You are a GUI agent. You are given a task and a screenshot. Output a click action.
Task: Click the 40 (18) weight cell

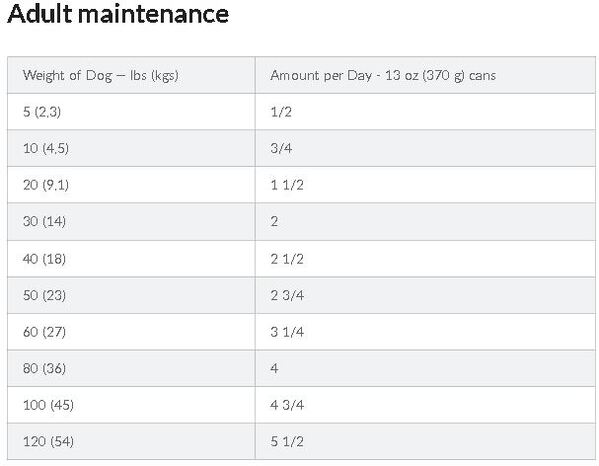[x=131, y=259]
